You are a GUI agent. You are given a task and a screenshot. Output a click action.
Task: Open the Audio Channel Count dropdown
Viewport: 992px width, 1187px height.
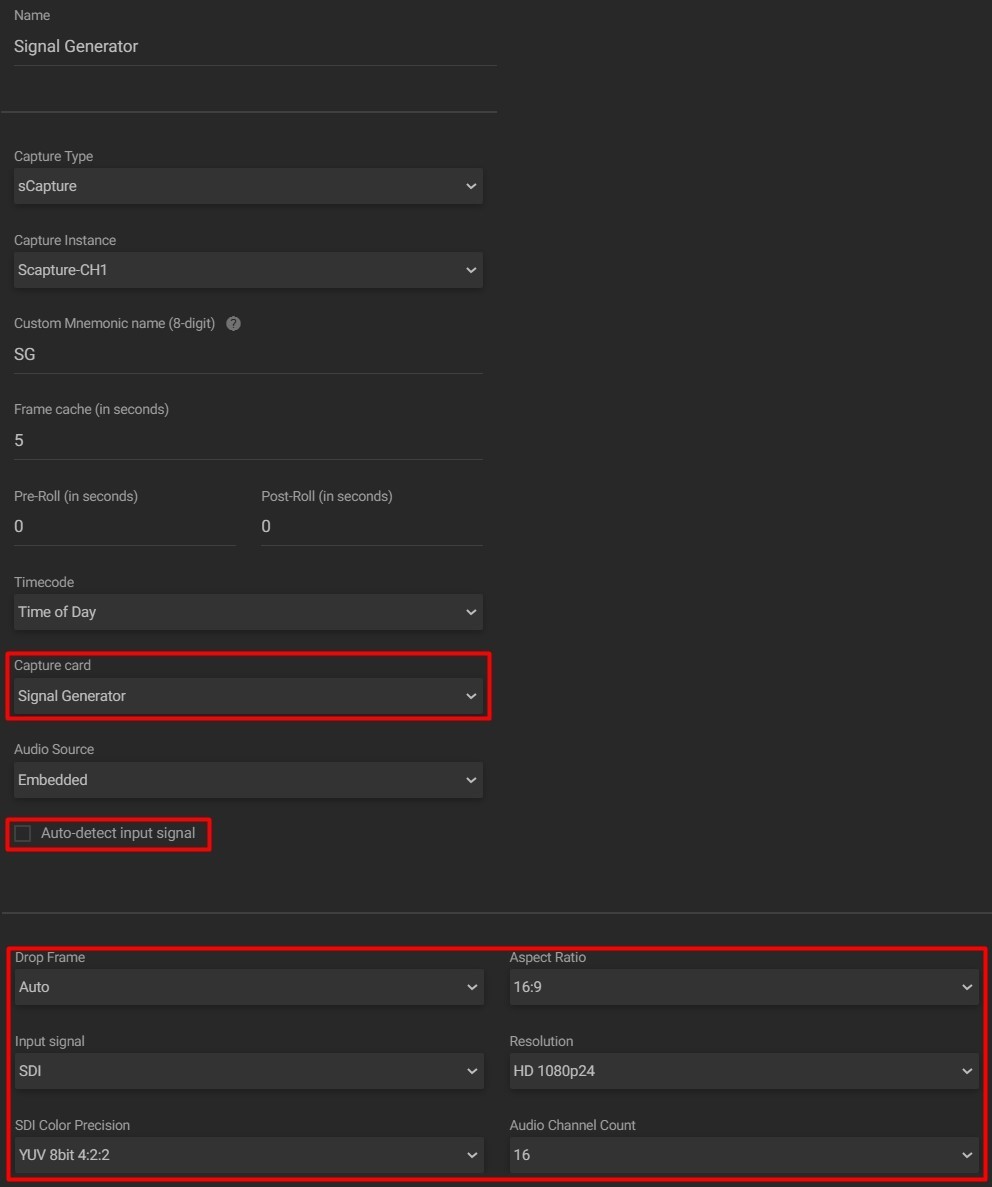point(744,1154)
